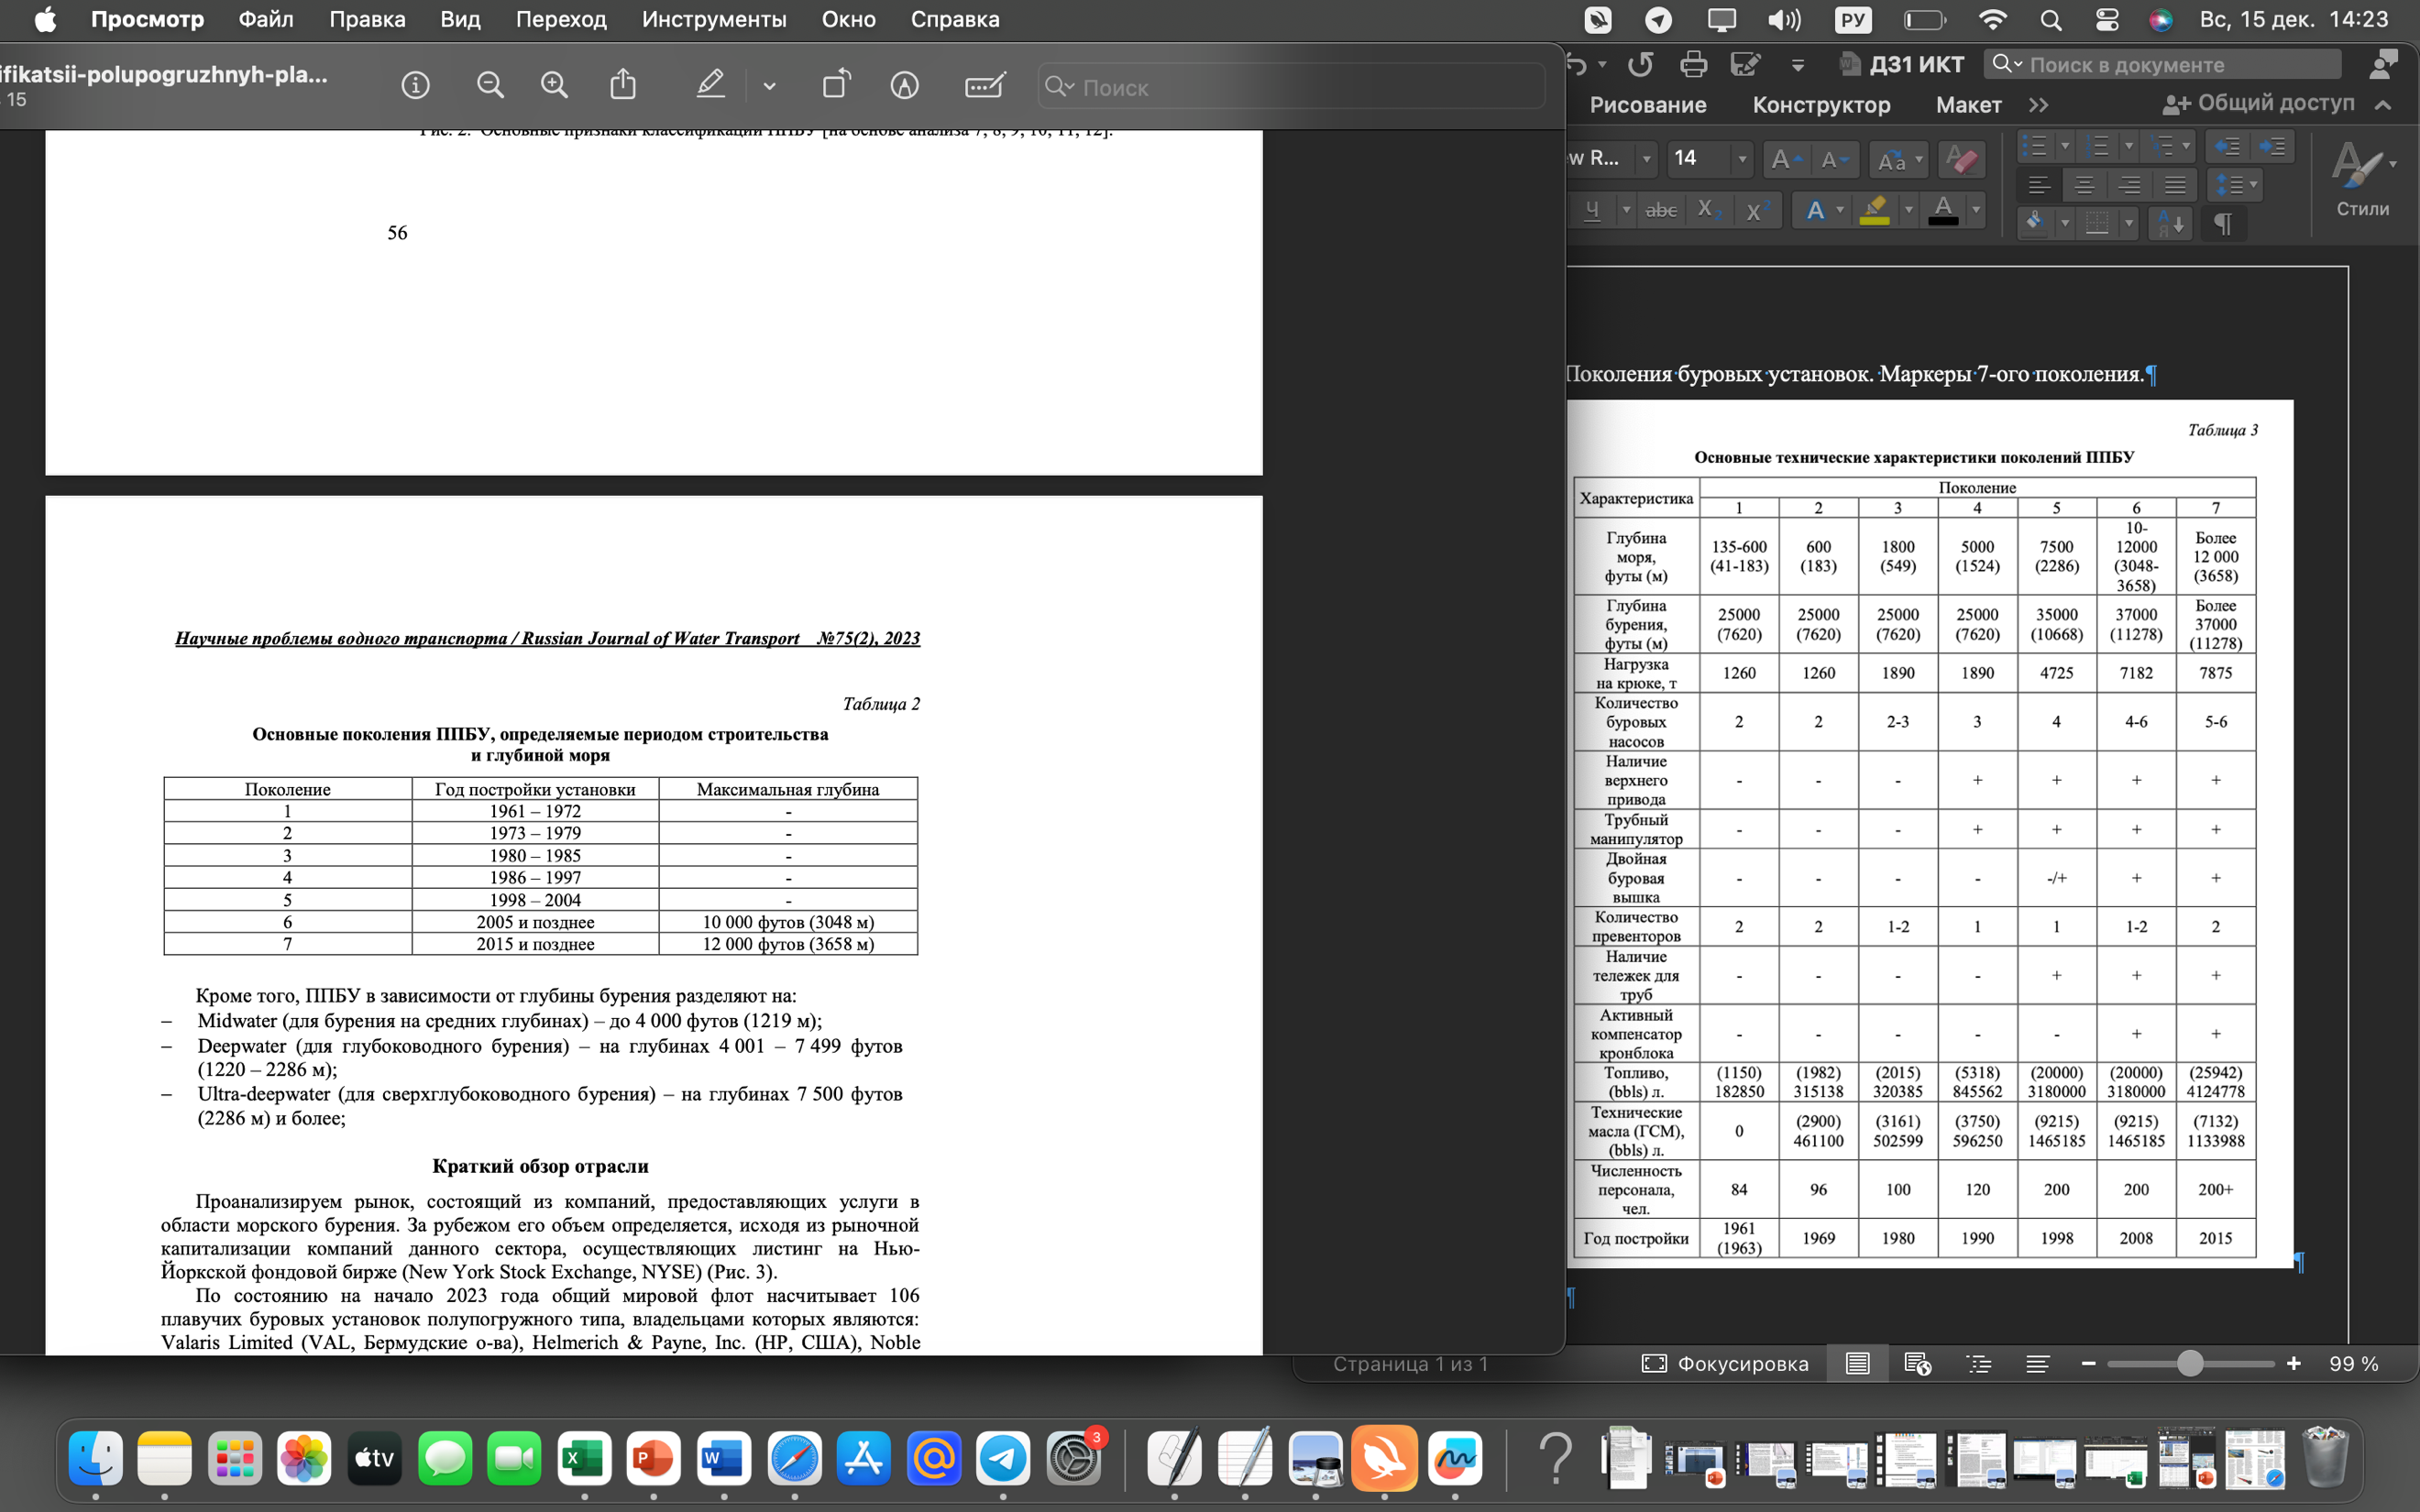The image size is (2420, 1512).
Task: Apply paragraph shading with paint bucket
Action: pyautogui.click(x=2035, y=222)
